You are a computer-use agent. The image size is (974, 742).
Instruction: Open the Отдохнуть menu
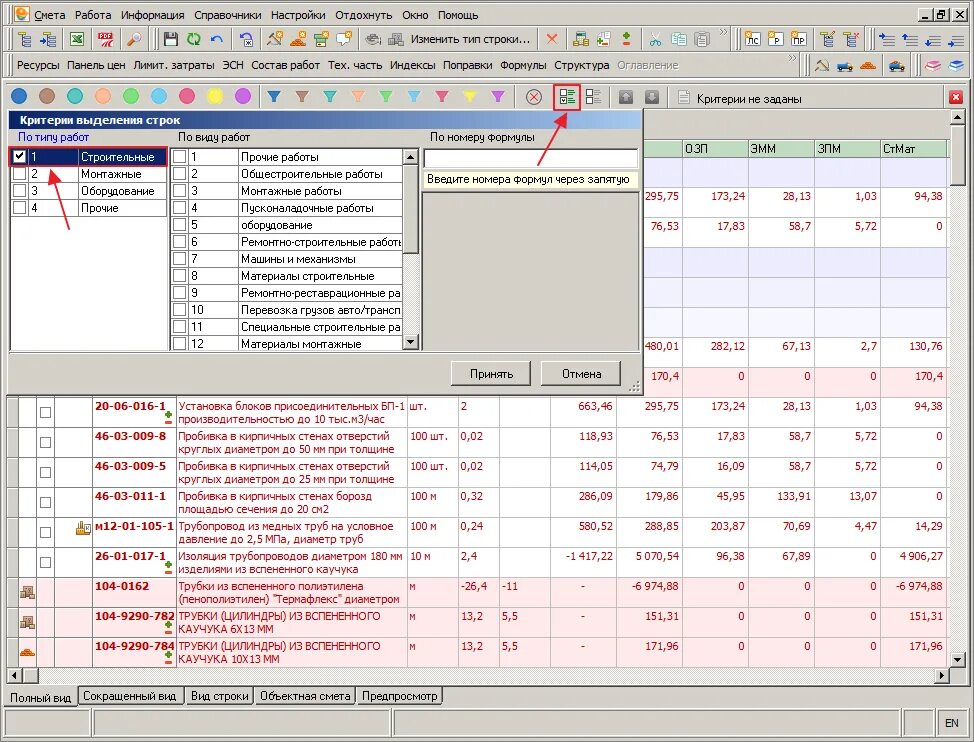pyautogui.click(x=363, y=15)
